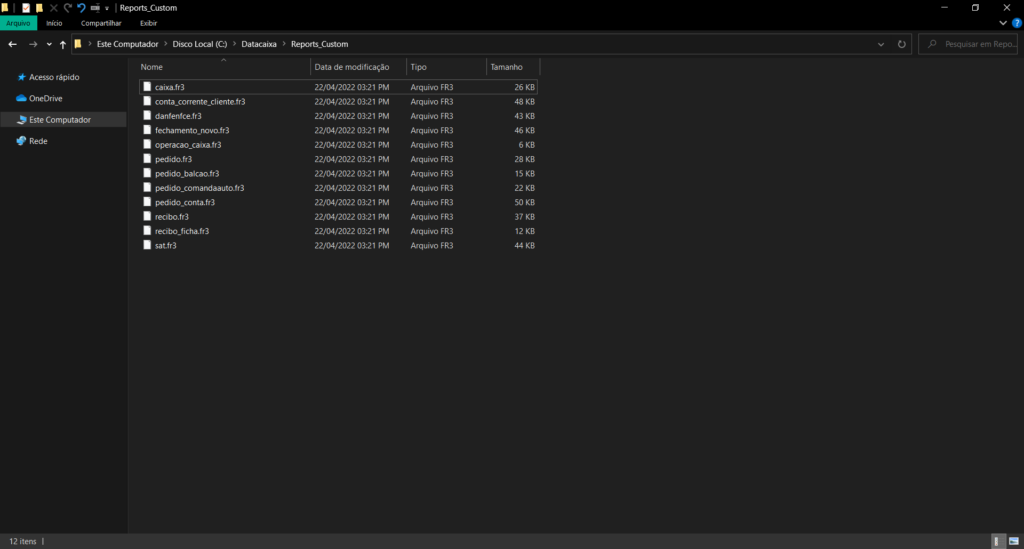The width and height of the screenshot is (1024, 549).
Task: Go to Datacaixa in breadcrumb path
Action: [x=259, y=44]
